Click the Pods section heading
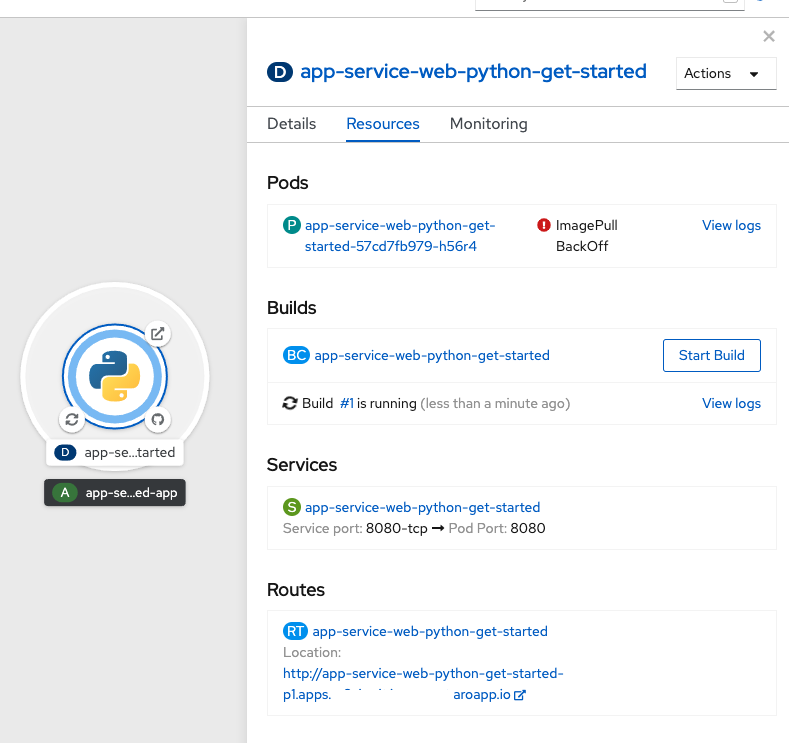 [287, 183]
